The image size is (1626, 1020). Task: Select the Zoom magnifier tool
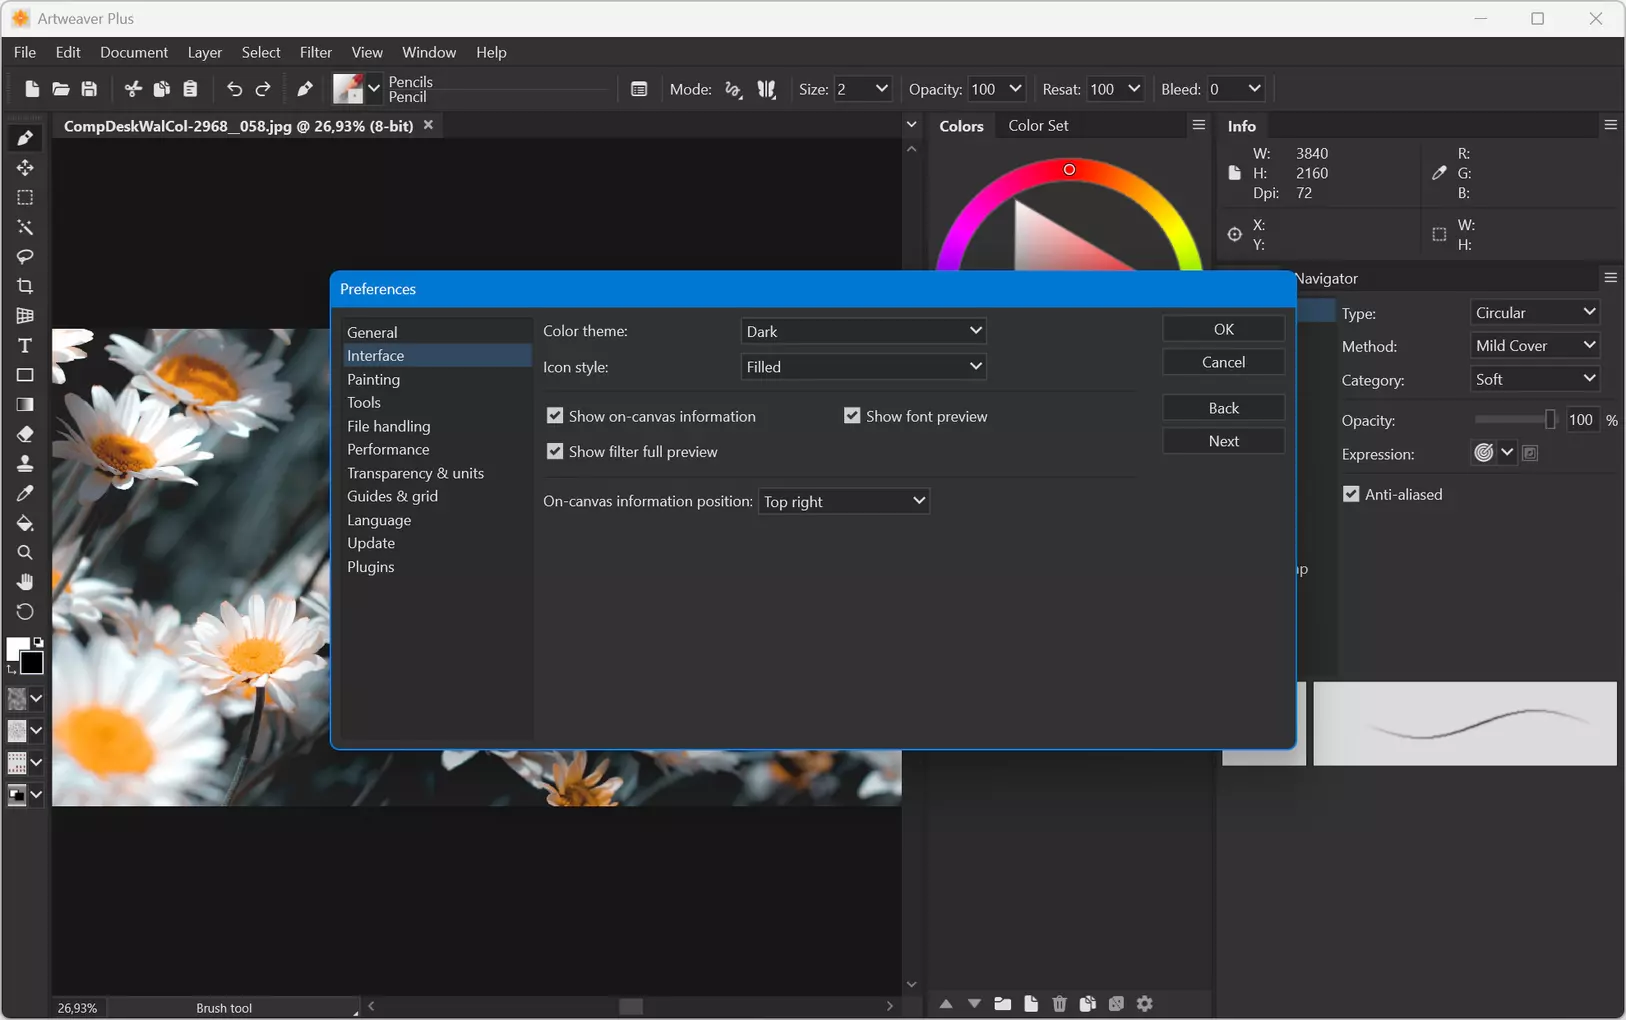[x=25, y=553]
